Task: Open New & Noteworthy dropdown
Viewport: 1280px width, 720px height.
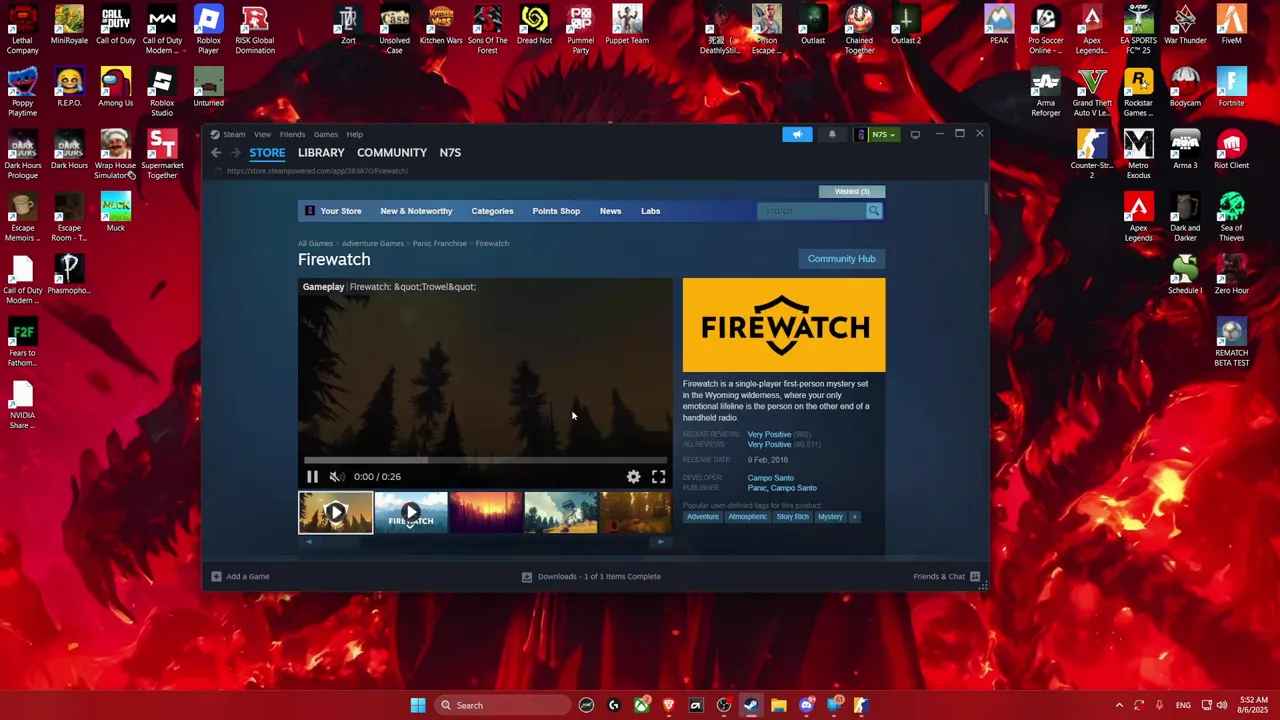Action: click(416, 211)
